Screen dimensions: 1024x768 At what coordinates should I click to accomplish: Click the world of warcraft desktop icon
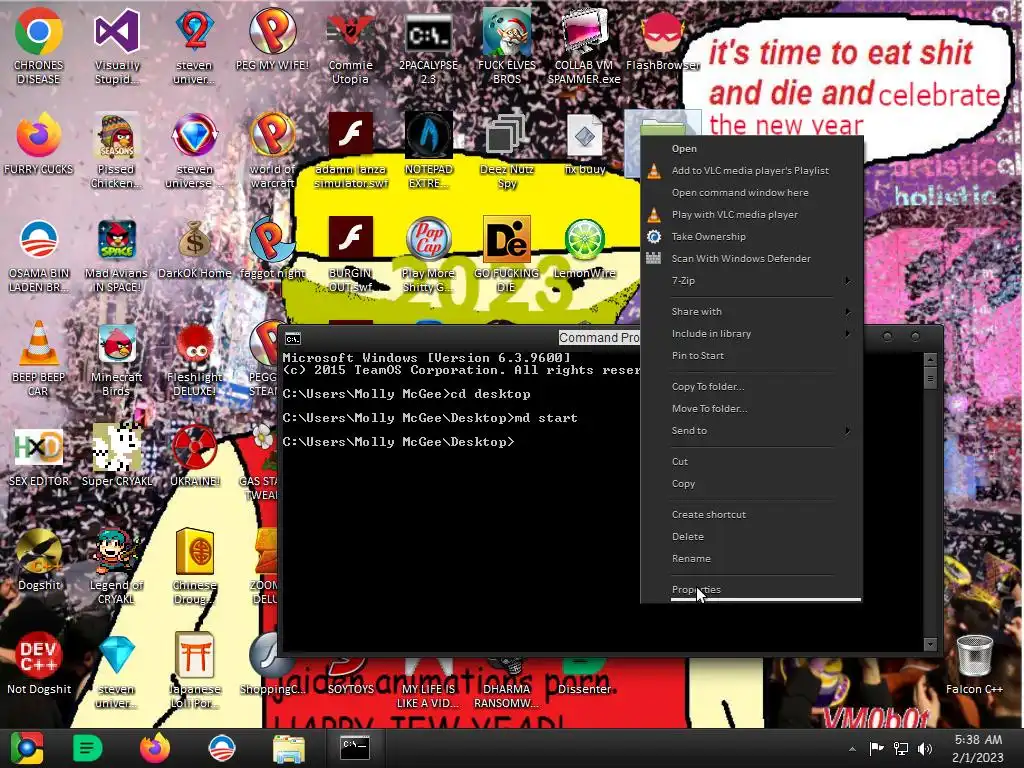[272, 151]
